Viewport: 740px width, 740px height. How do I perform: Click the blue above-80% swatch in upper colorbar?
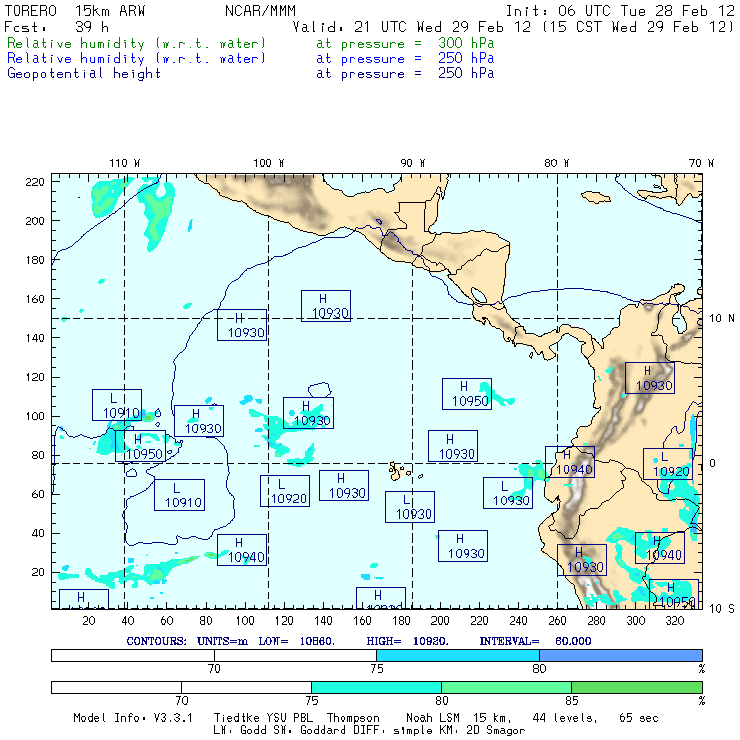click(x=621, y=655)
